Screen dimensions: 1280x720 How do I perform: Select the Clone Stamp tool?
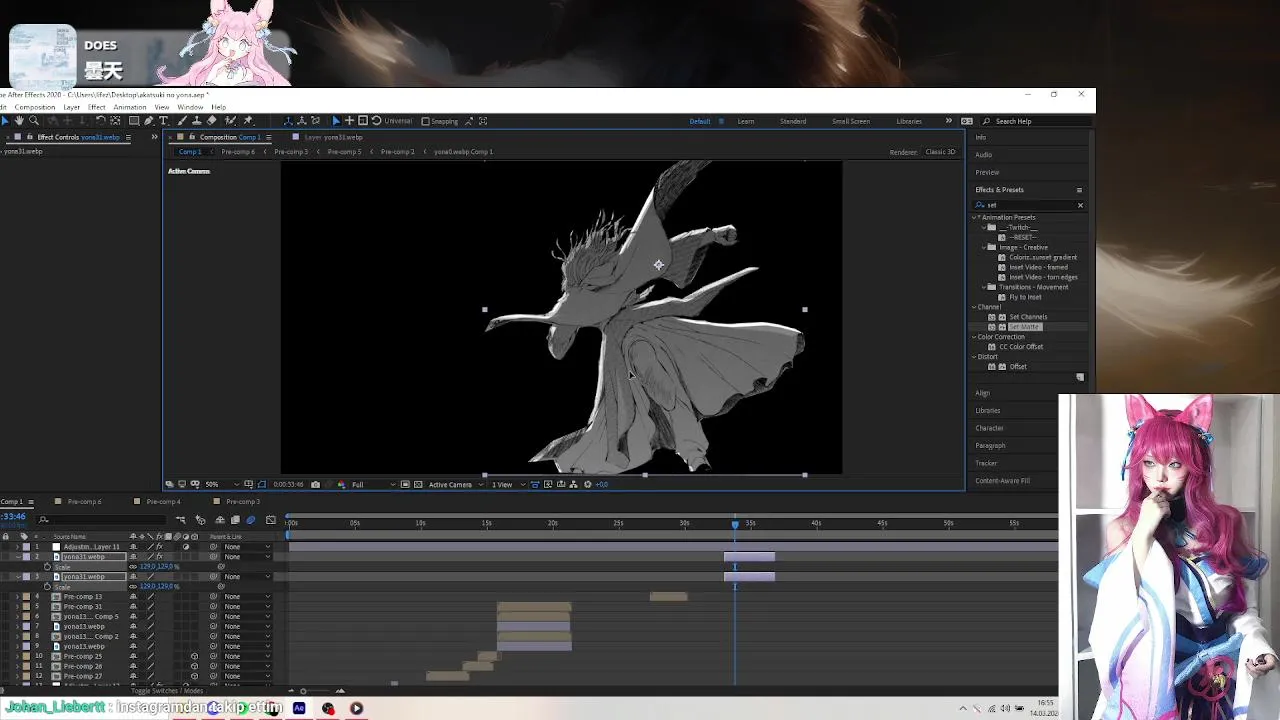[197, 121]
